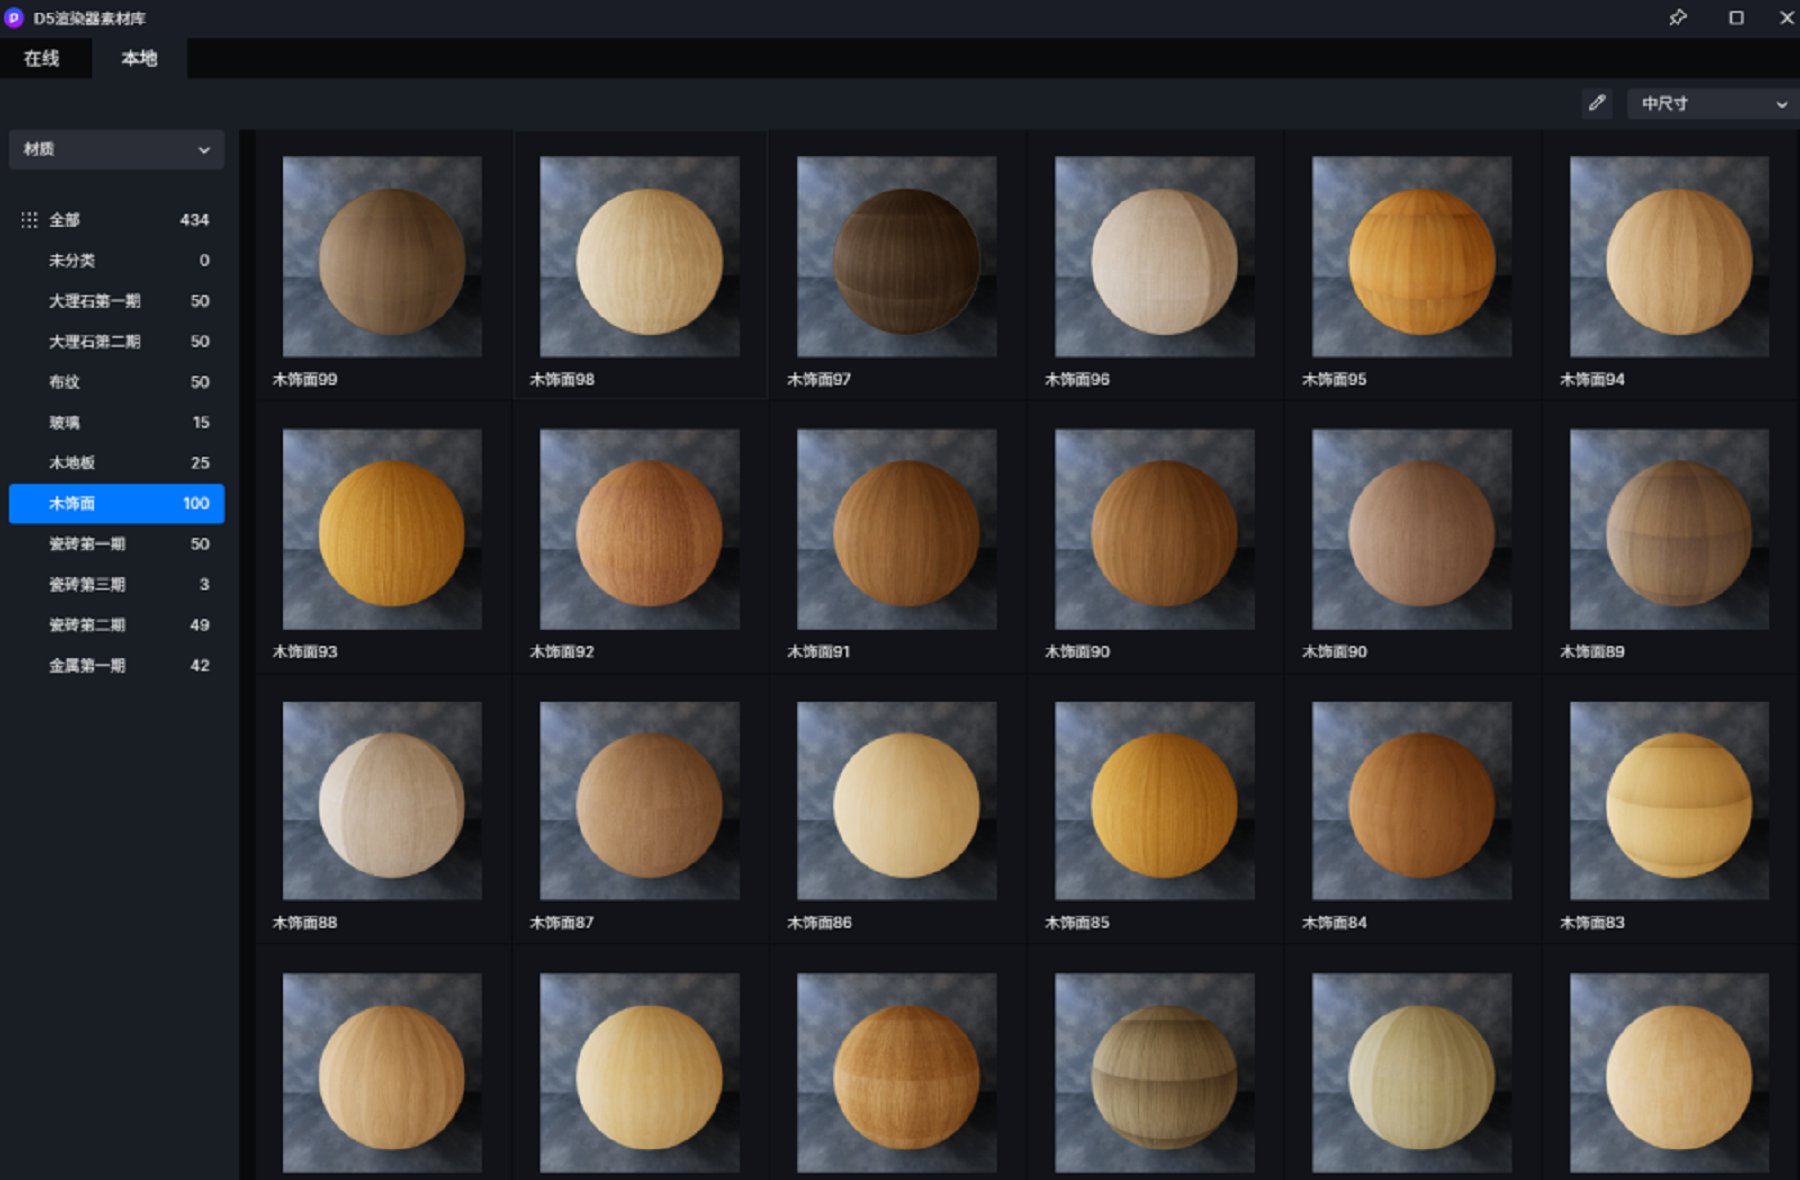Choose the 布纹 category in sidebar
Image resolution: width=1800 pixels, height=1180 pixels.
[65, 382]
